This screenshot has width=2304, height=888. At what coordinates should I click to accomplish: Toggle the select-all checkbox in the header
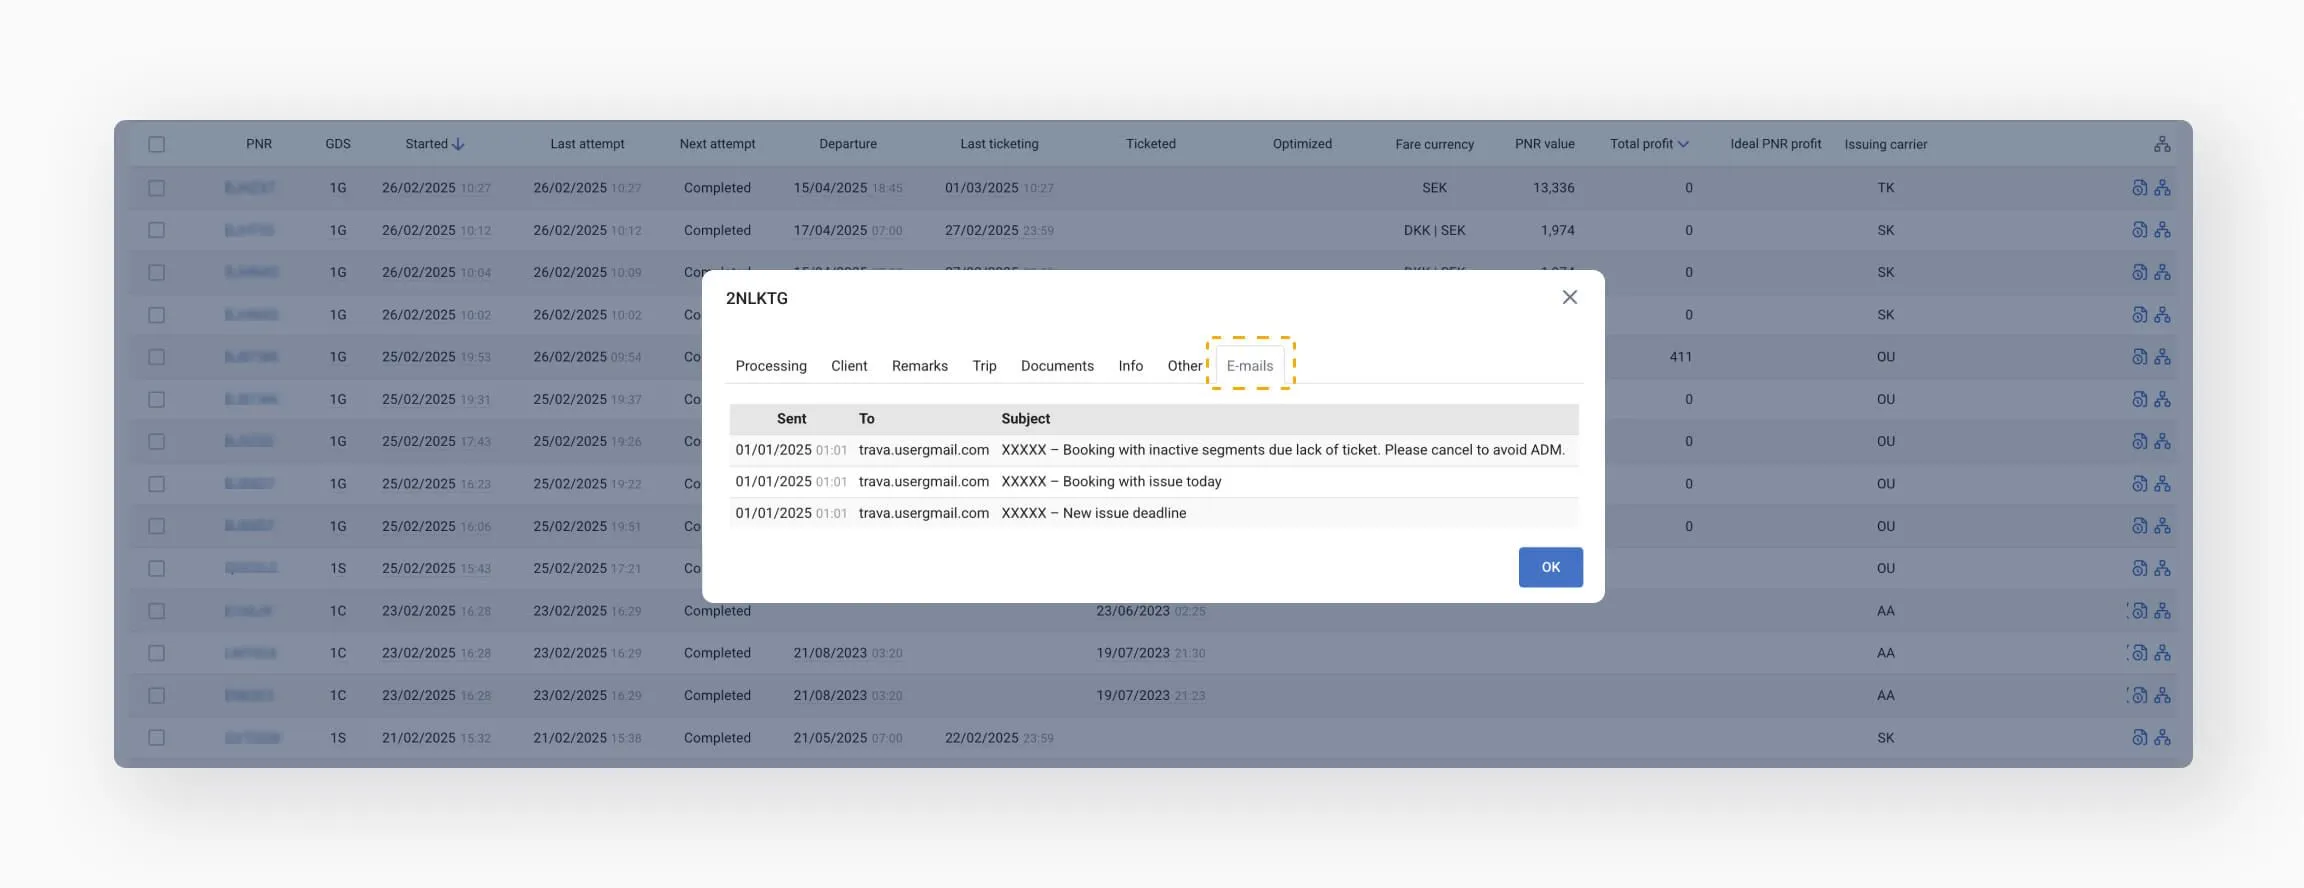tap(157, 144)
